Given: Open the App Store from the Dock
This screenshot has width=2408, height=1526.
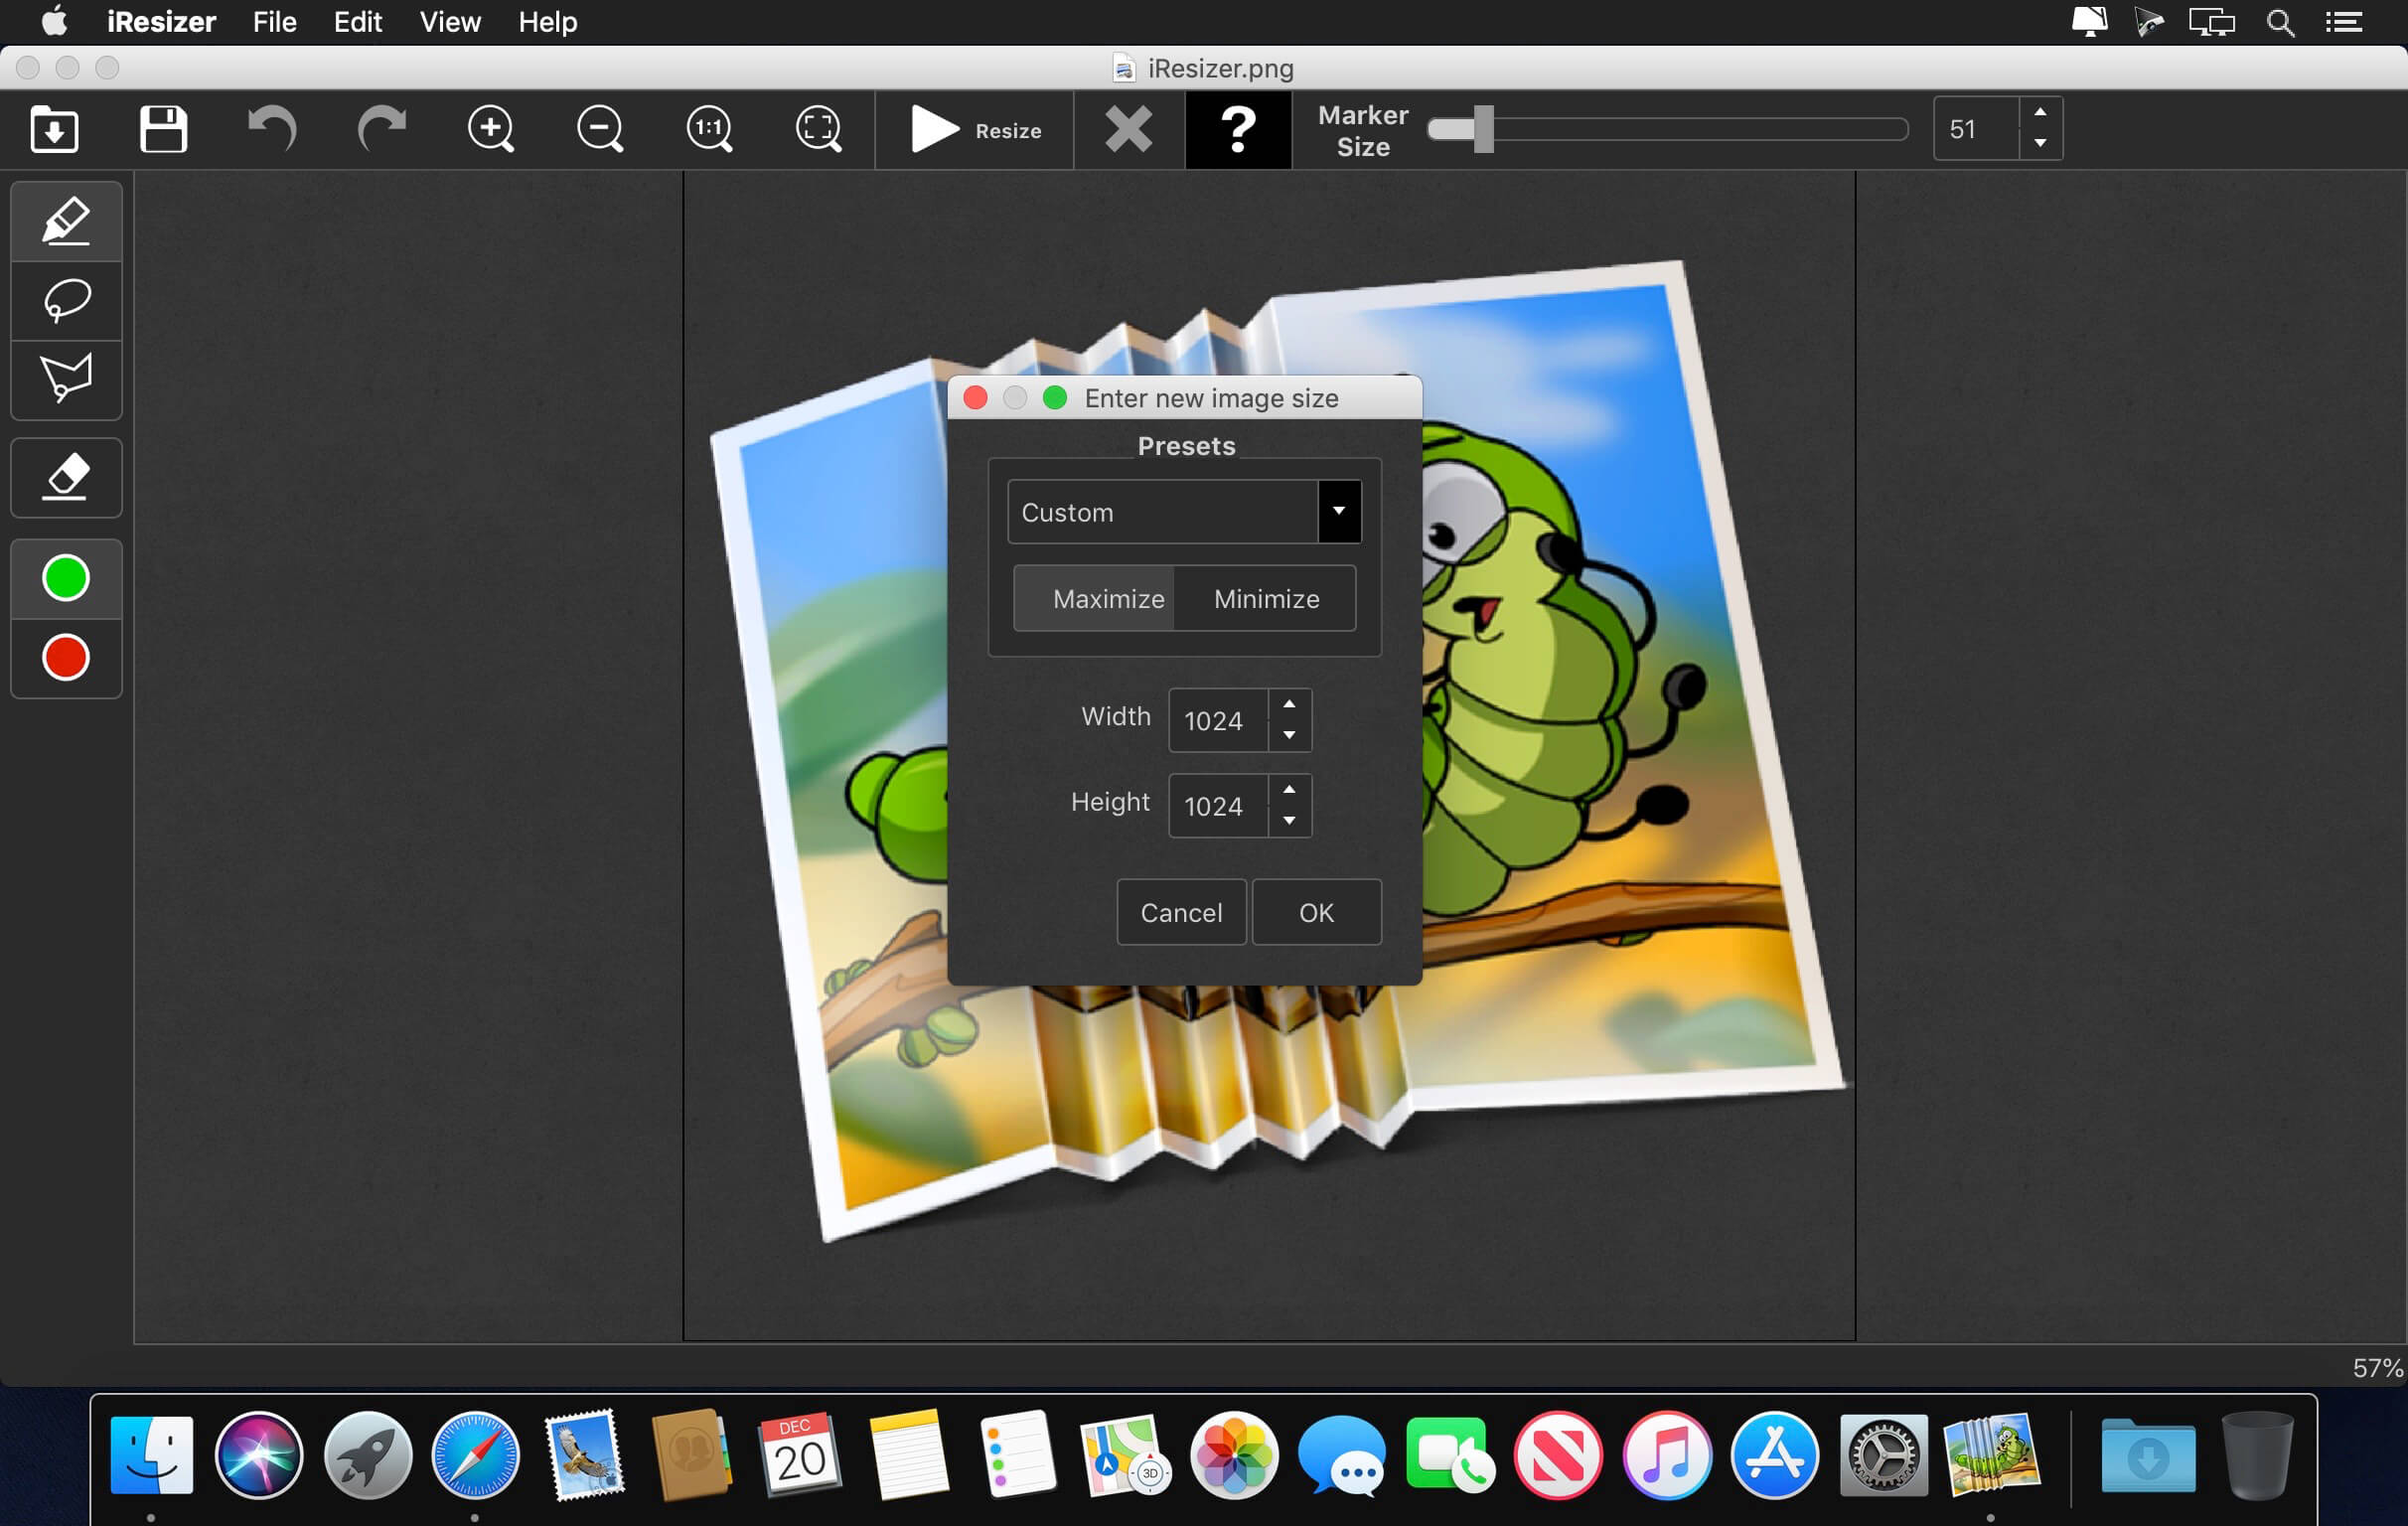Looking at the screenshot, I should click(1775, 1456).
